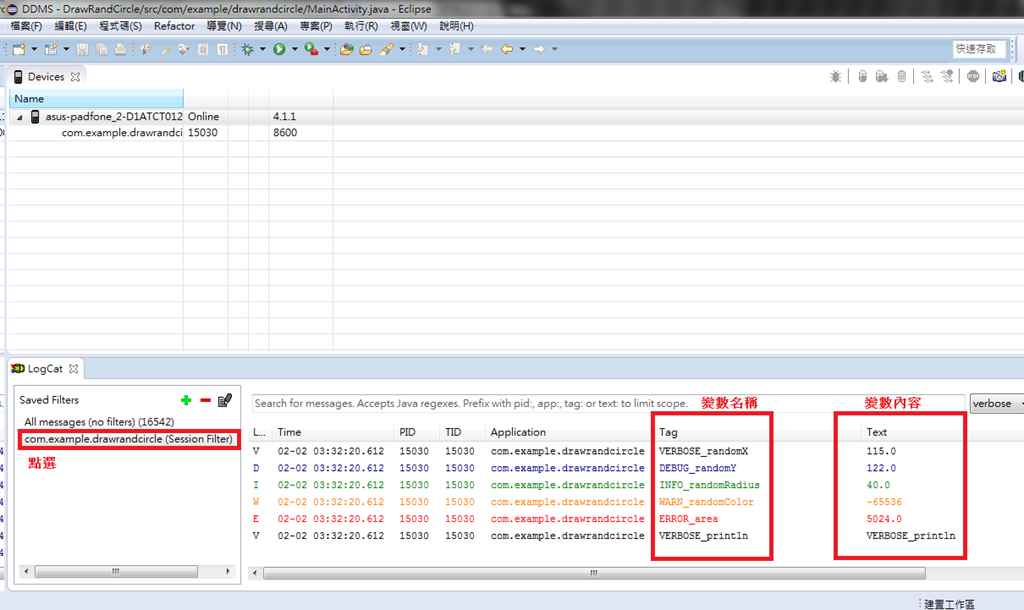Click the Name column header in Devices
This screenshot has width=1024, height=610.
coord(96,99)
